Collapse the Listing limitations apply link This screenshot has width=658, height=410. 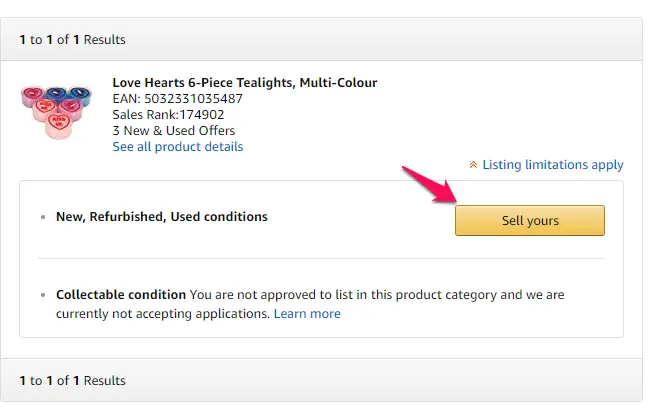click(x=553, y=165)
